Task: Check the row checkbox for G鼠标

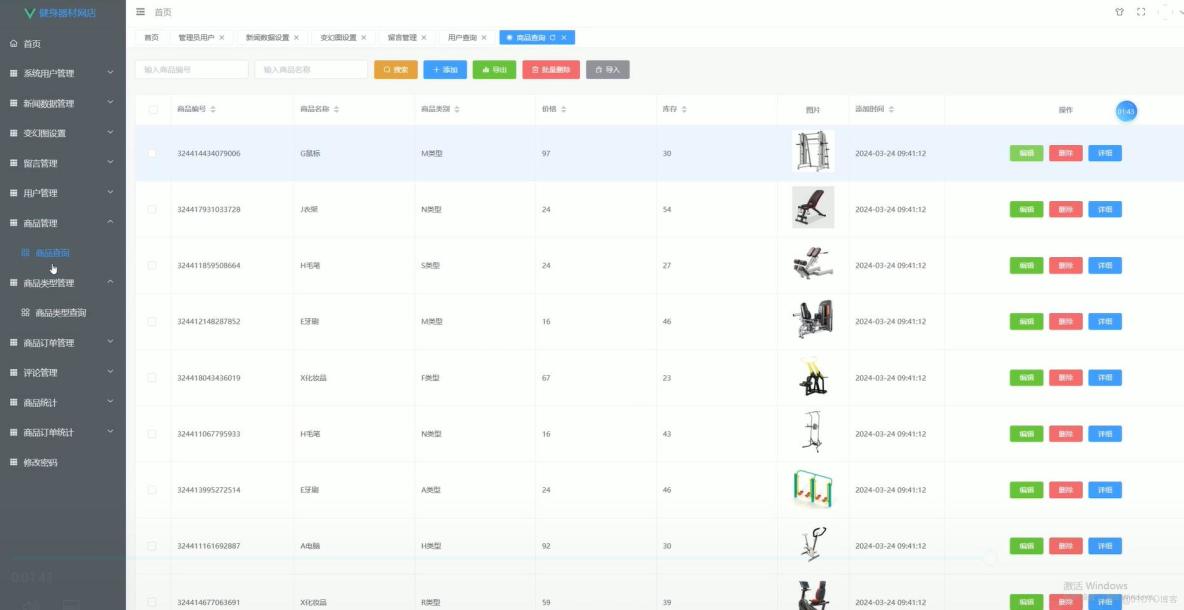Action: pyautogui.click(x=153, y=153)
